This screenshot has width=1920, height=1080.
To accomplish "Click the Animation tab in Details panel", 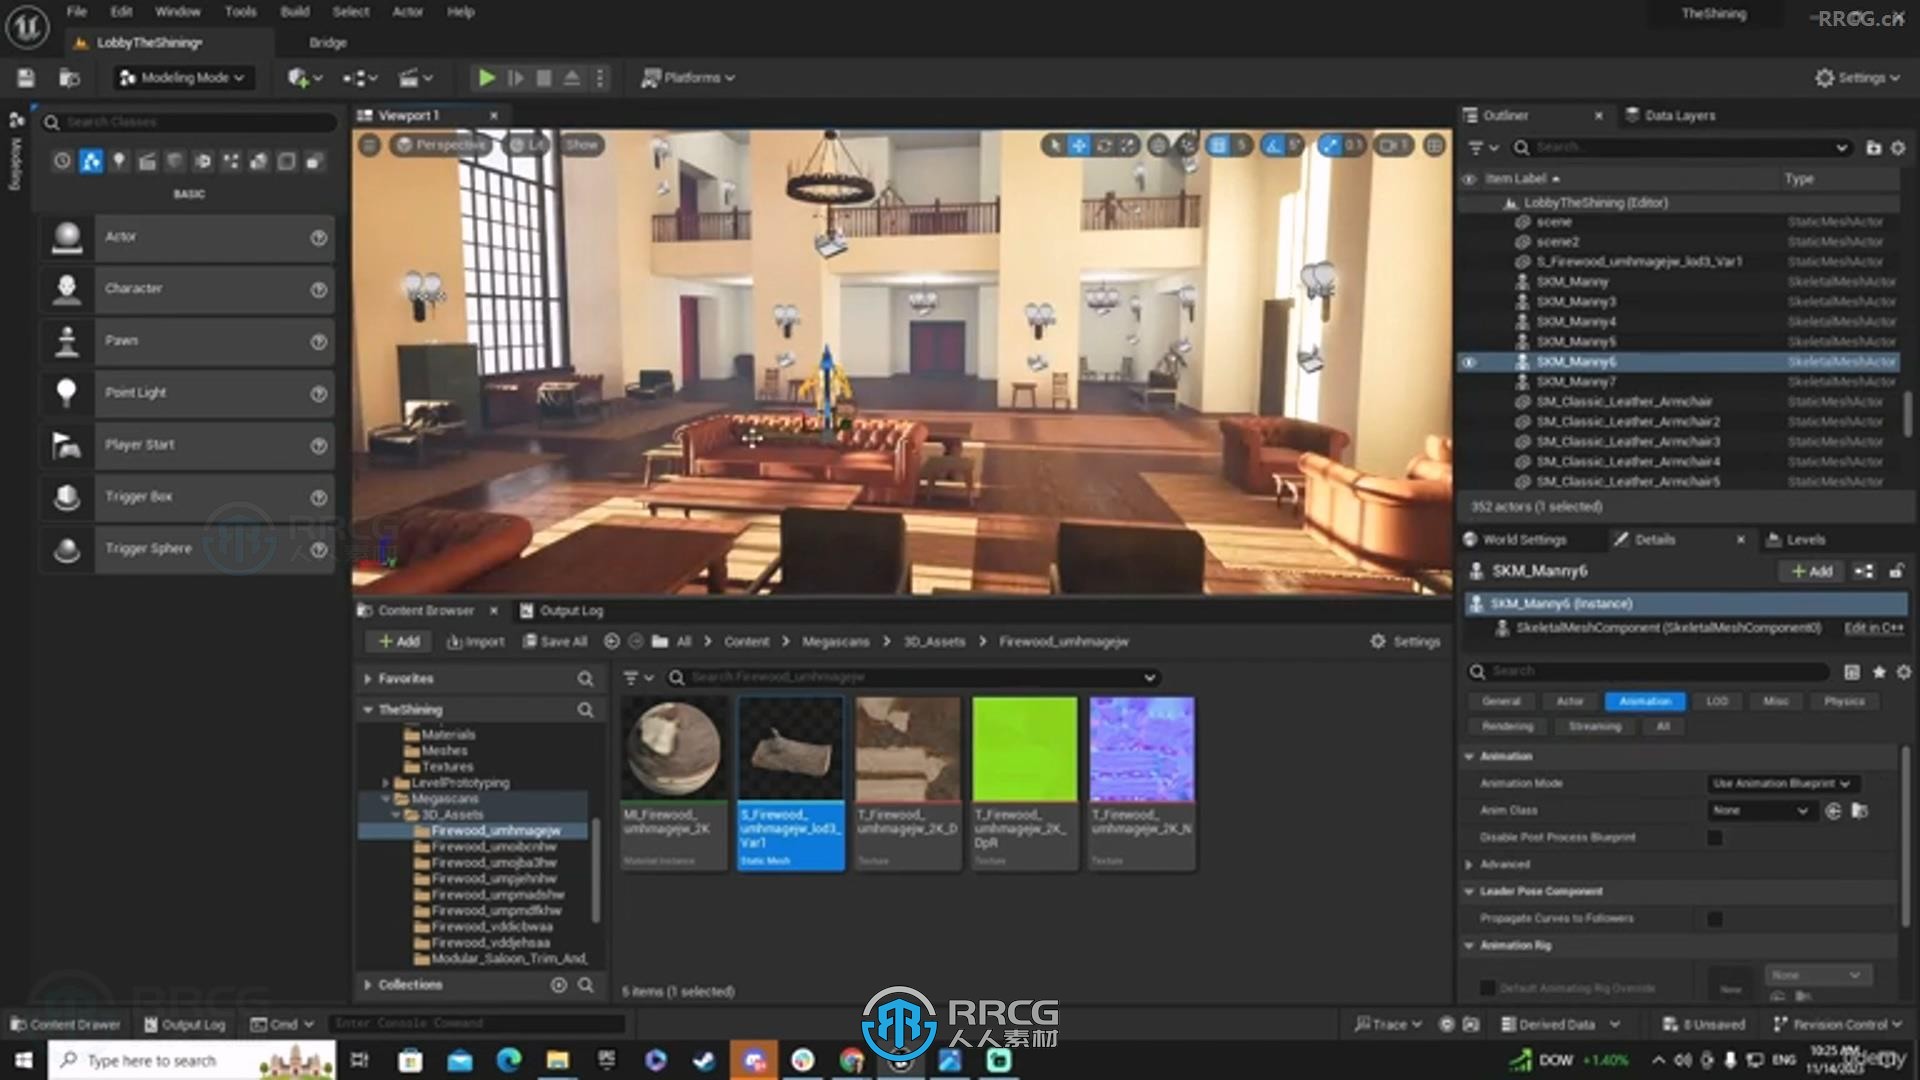I will click(x=1643, y=700).
